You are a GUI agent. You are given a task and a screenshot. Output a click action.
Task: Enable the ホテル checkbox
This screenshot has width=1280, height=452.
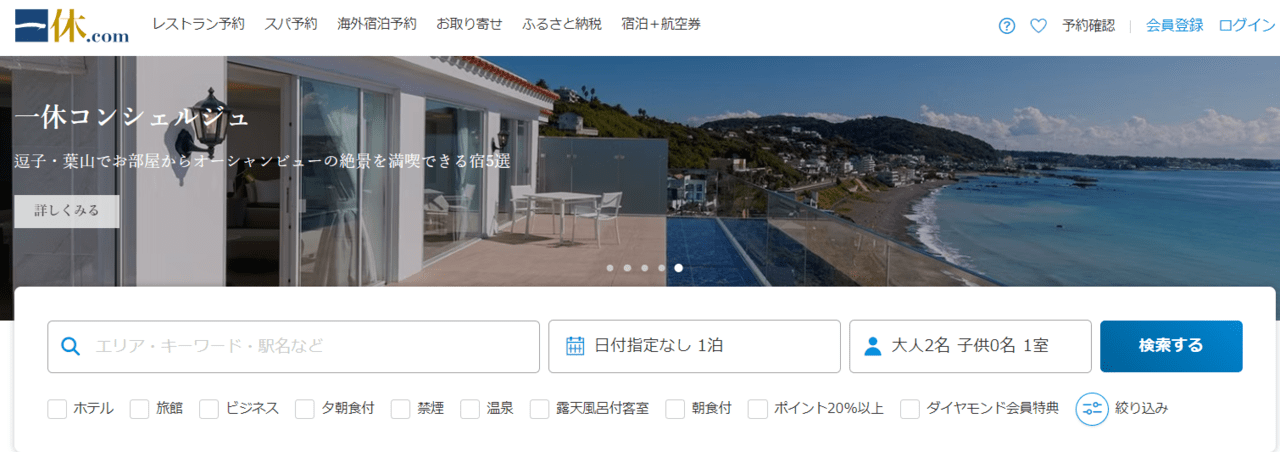tap(57, 408)
